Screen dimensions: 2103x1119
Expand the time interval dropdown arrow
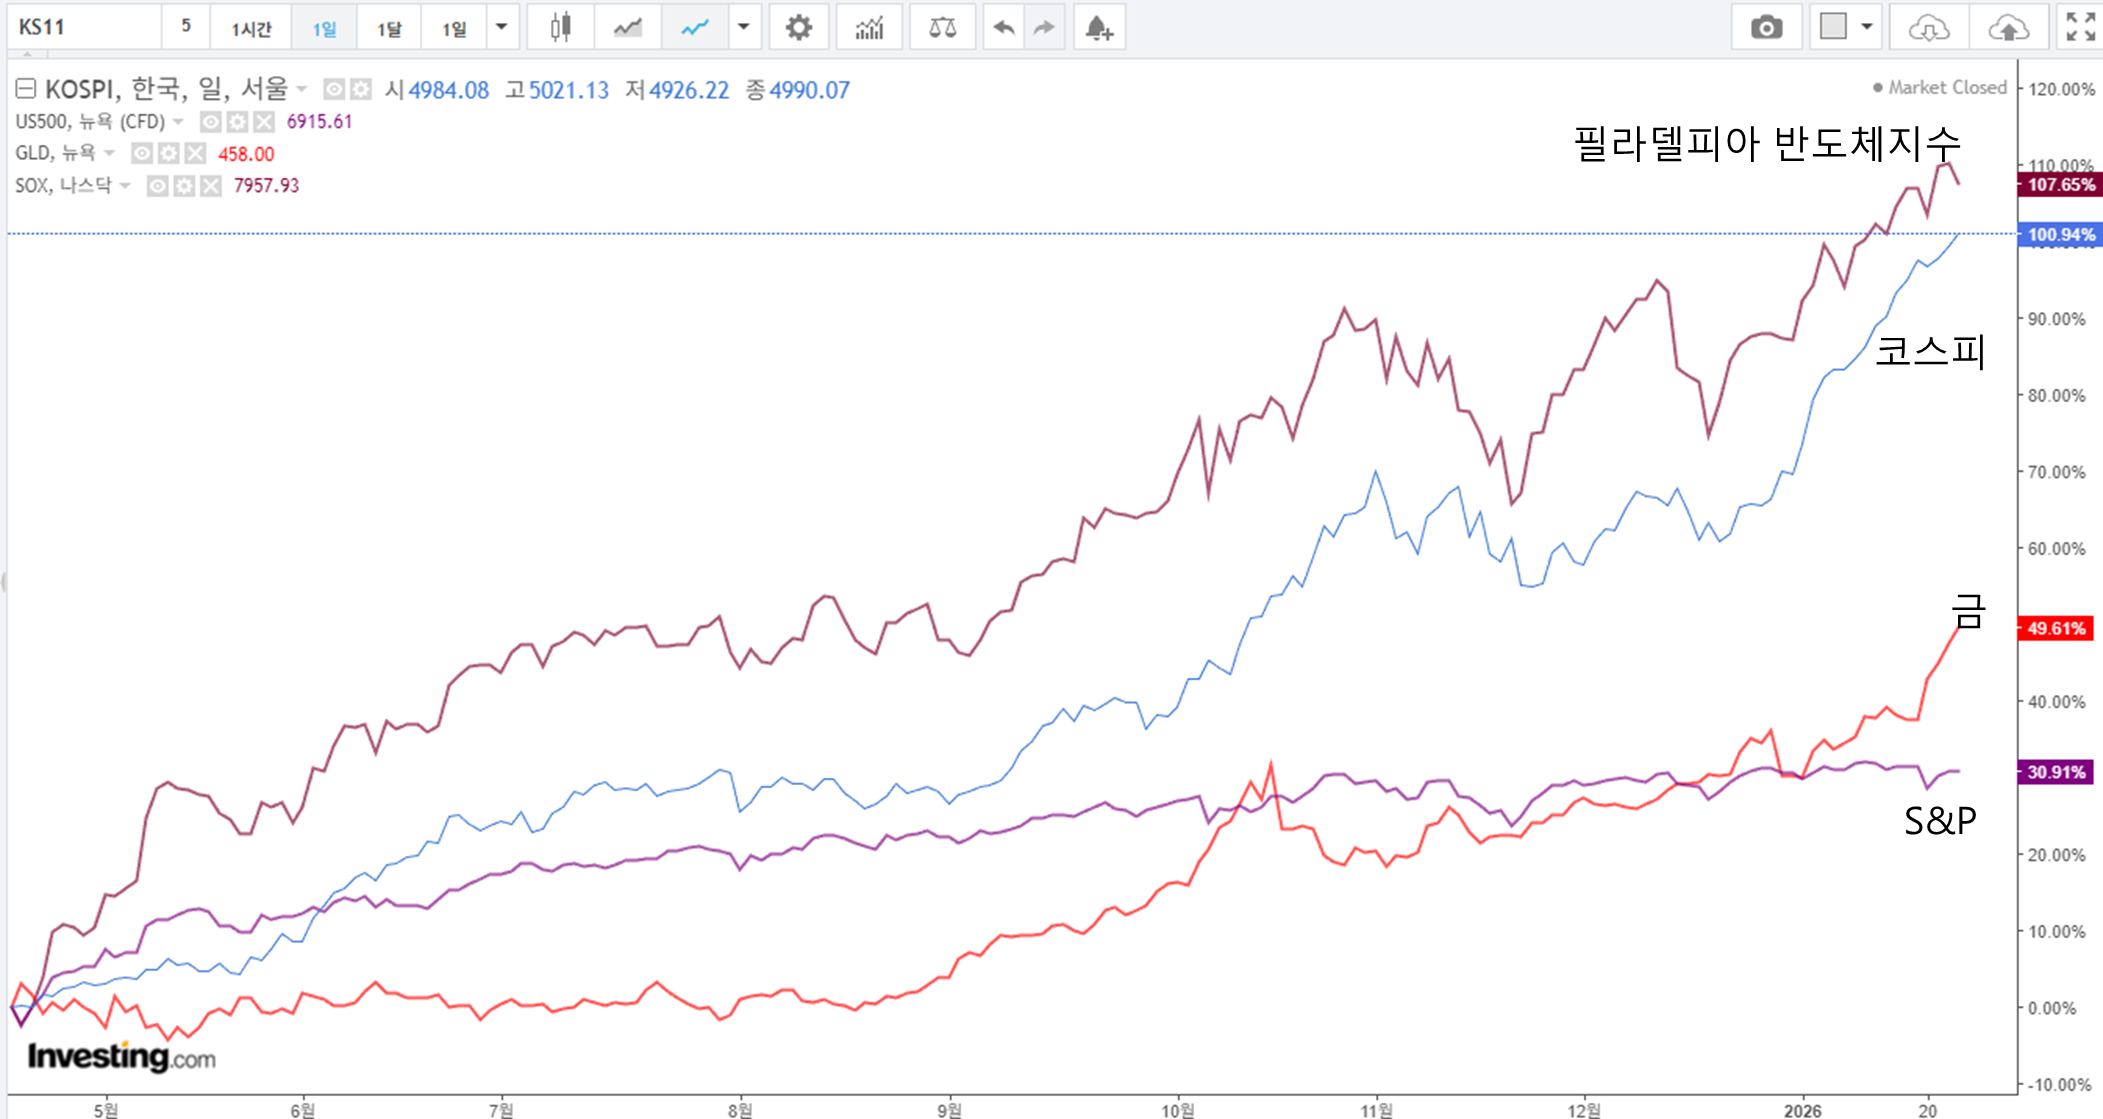(x=502, y=28)
